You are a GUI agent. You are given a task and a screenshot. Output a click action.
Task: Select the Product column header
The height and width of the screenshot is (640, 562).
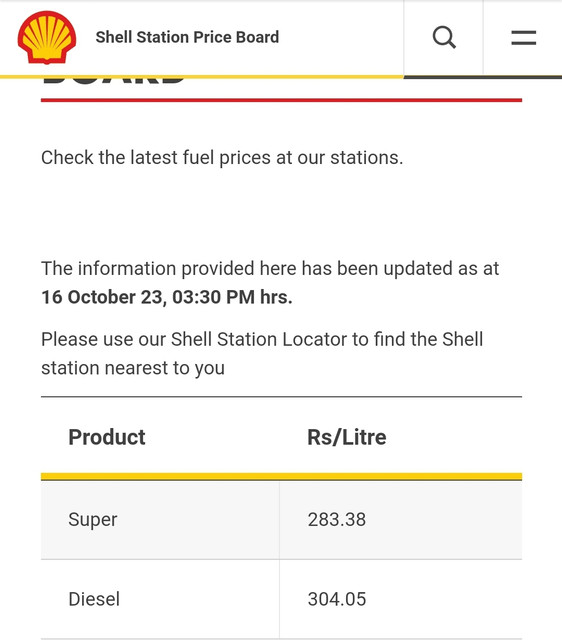click(x=107, y=437)
